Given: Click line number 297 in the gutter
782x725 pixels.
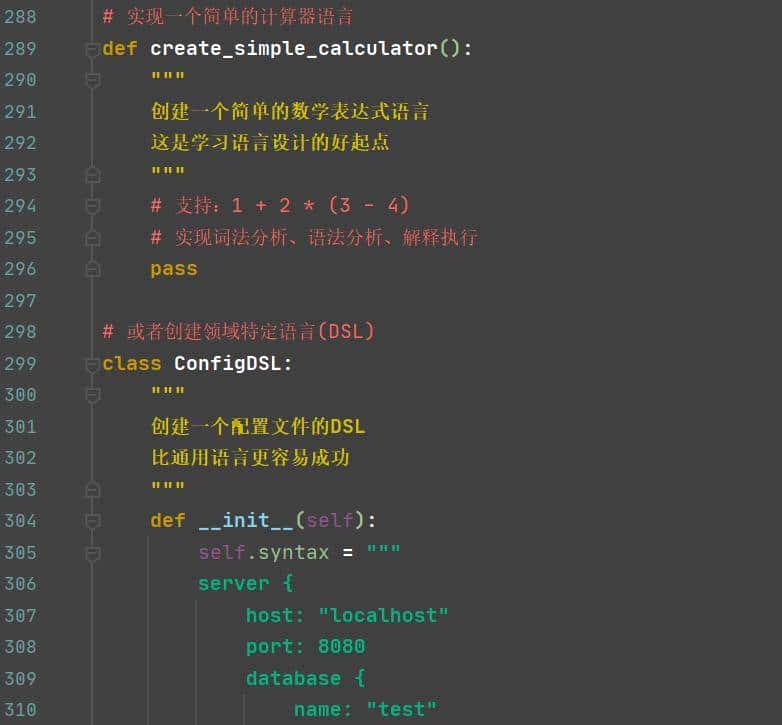Looking at the screenshot, I should click(20, 301).
